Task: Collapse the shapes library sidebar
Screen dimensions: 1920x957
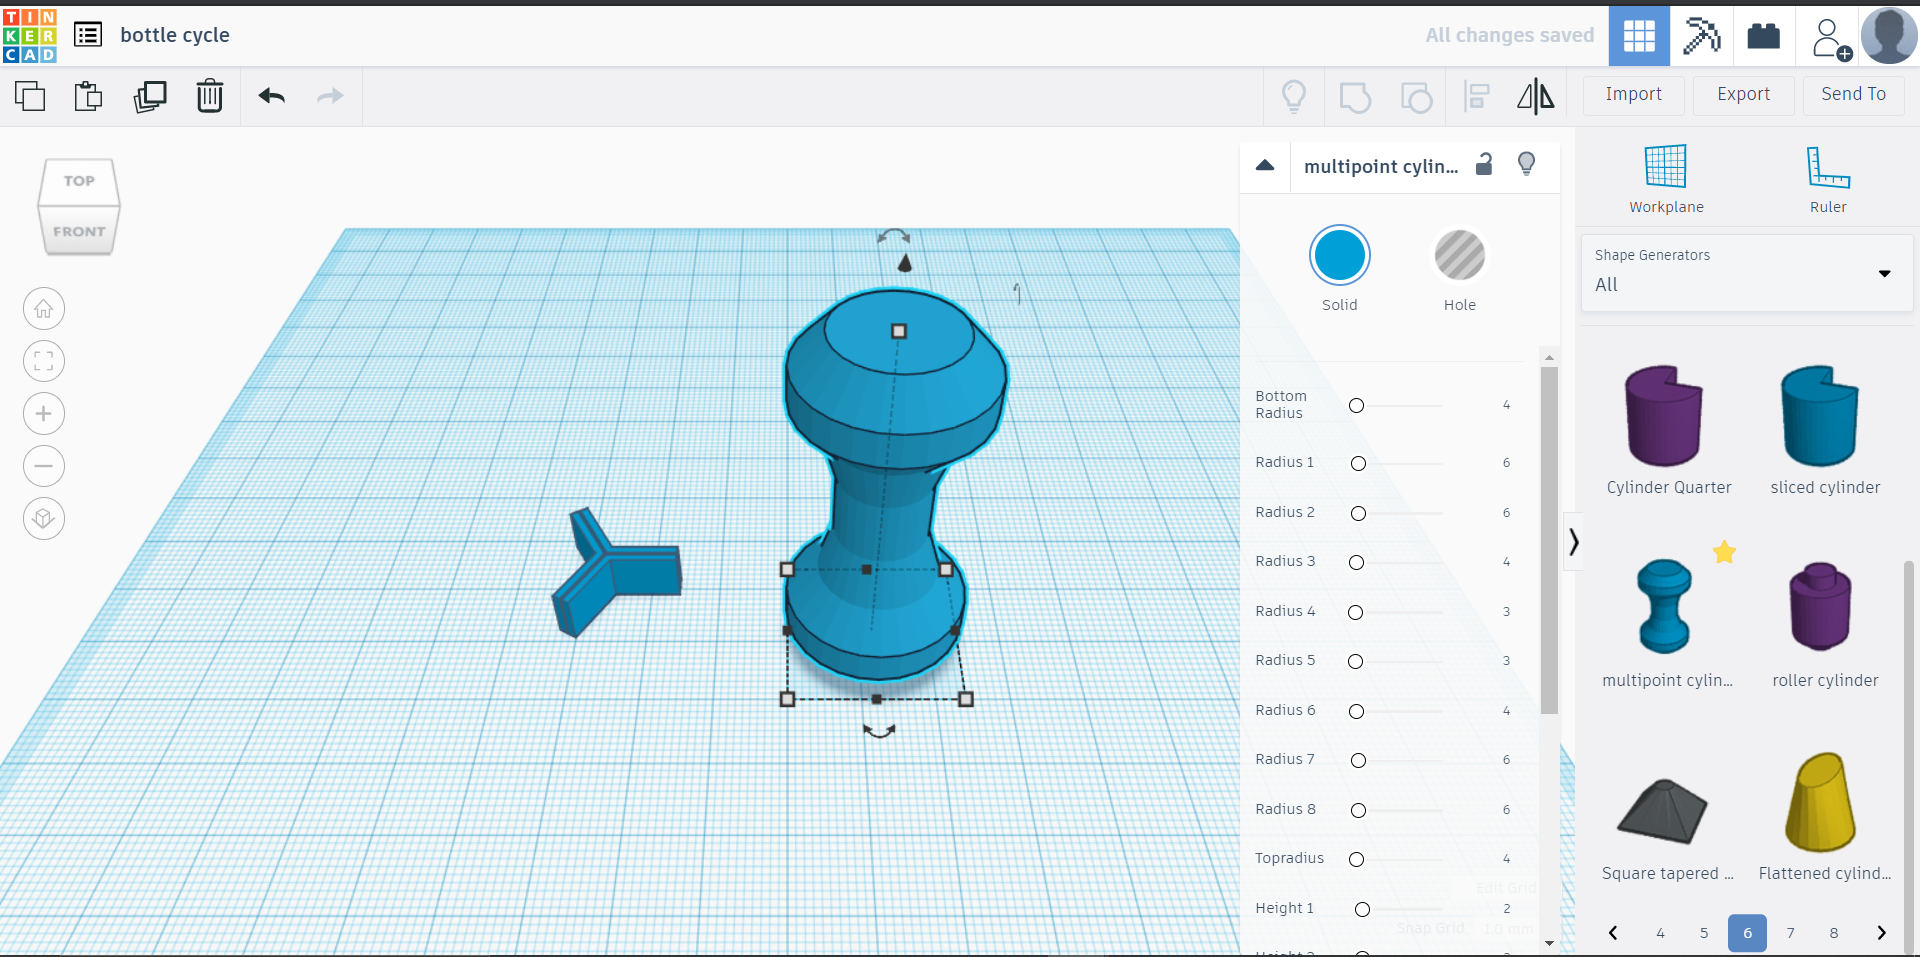Action: (x=1573, y=541)
